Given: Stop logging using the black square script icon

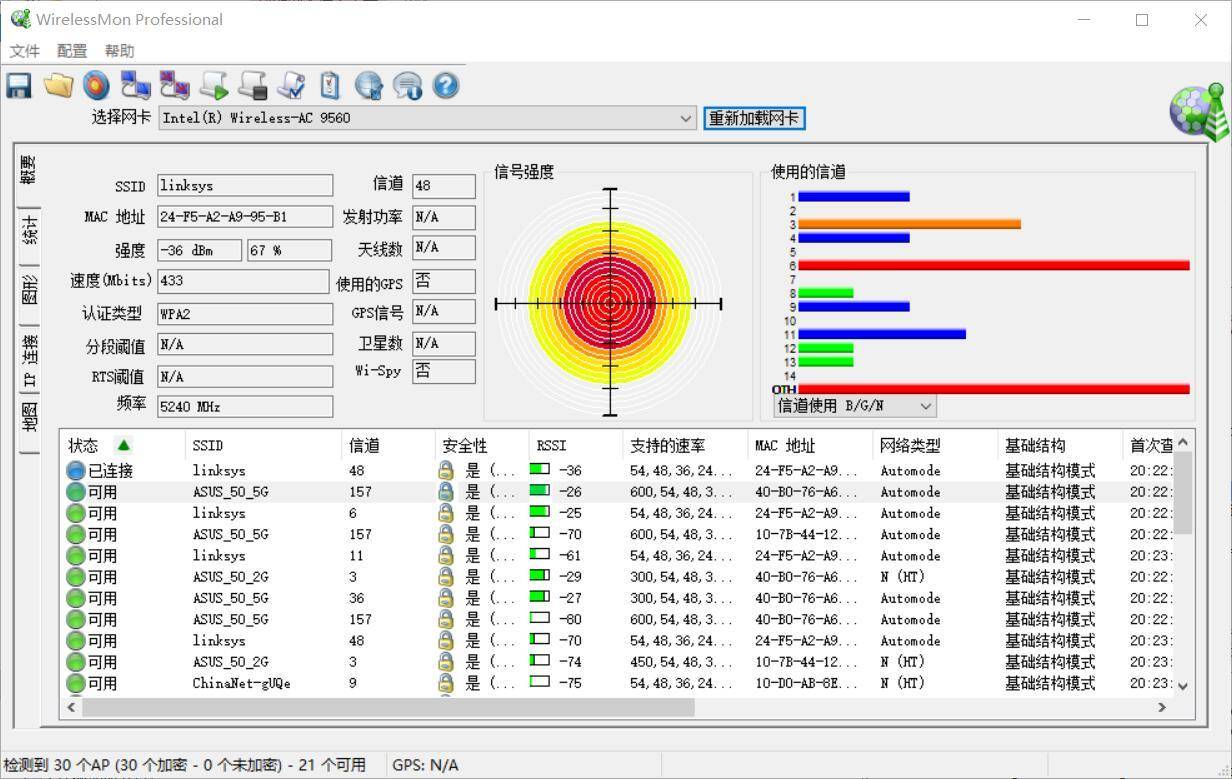Looking at the screenshot, I should (252, 85).
